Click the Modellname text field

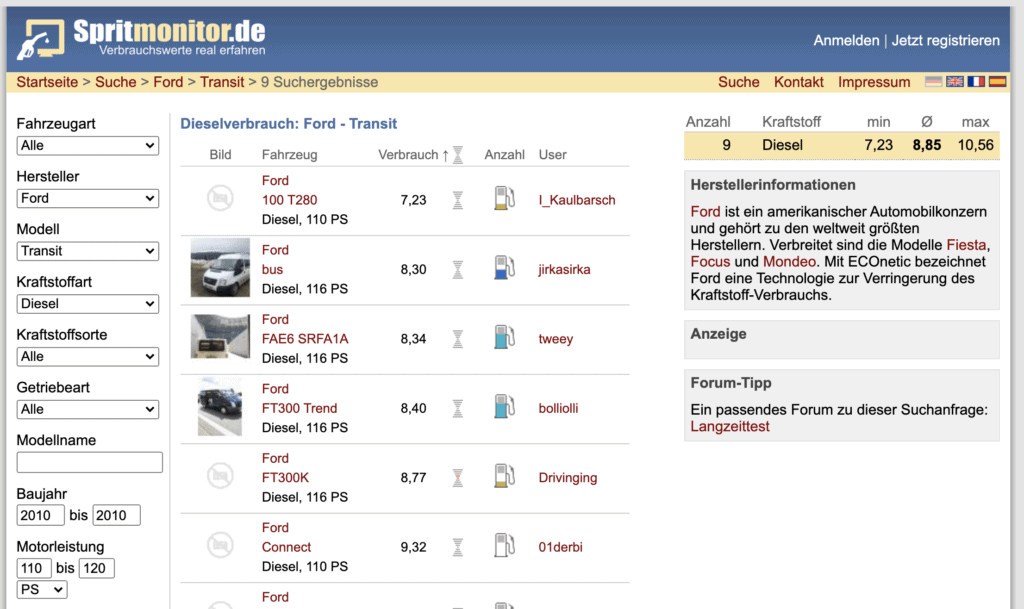tap(89, 462)
